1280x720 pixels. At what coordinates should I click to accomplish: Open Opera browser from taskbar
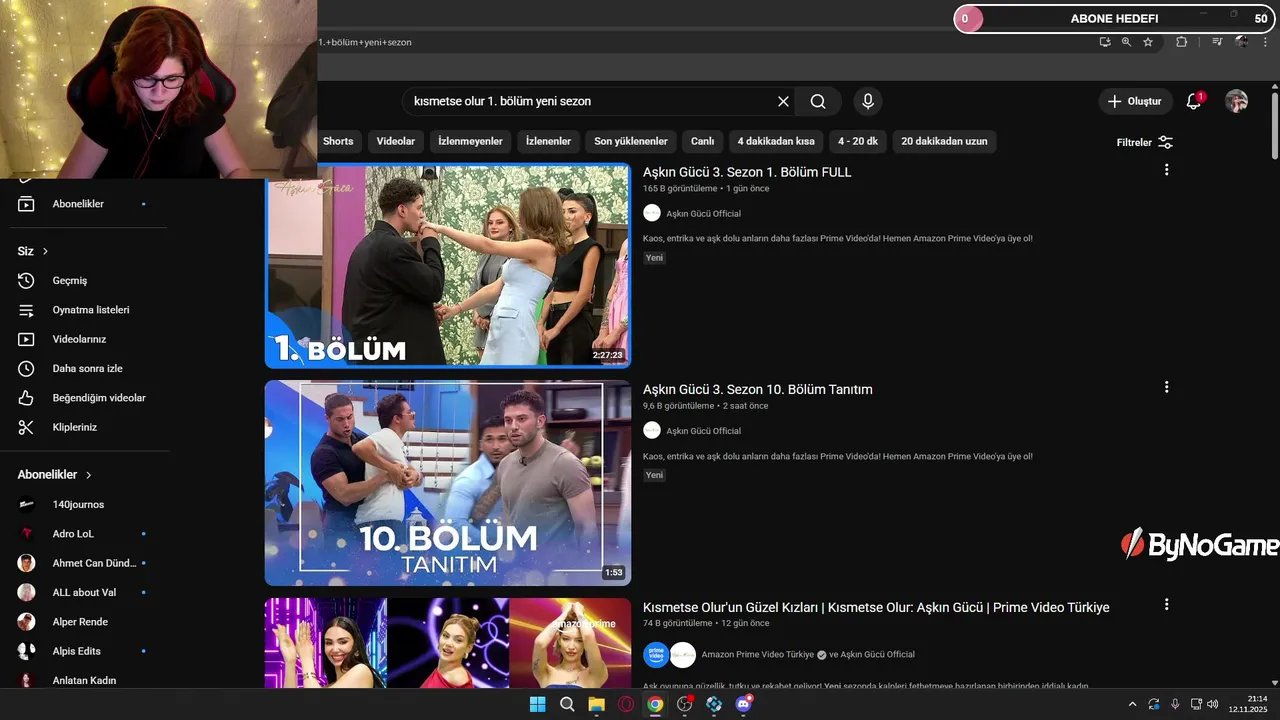click(626, 704)
